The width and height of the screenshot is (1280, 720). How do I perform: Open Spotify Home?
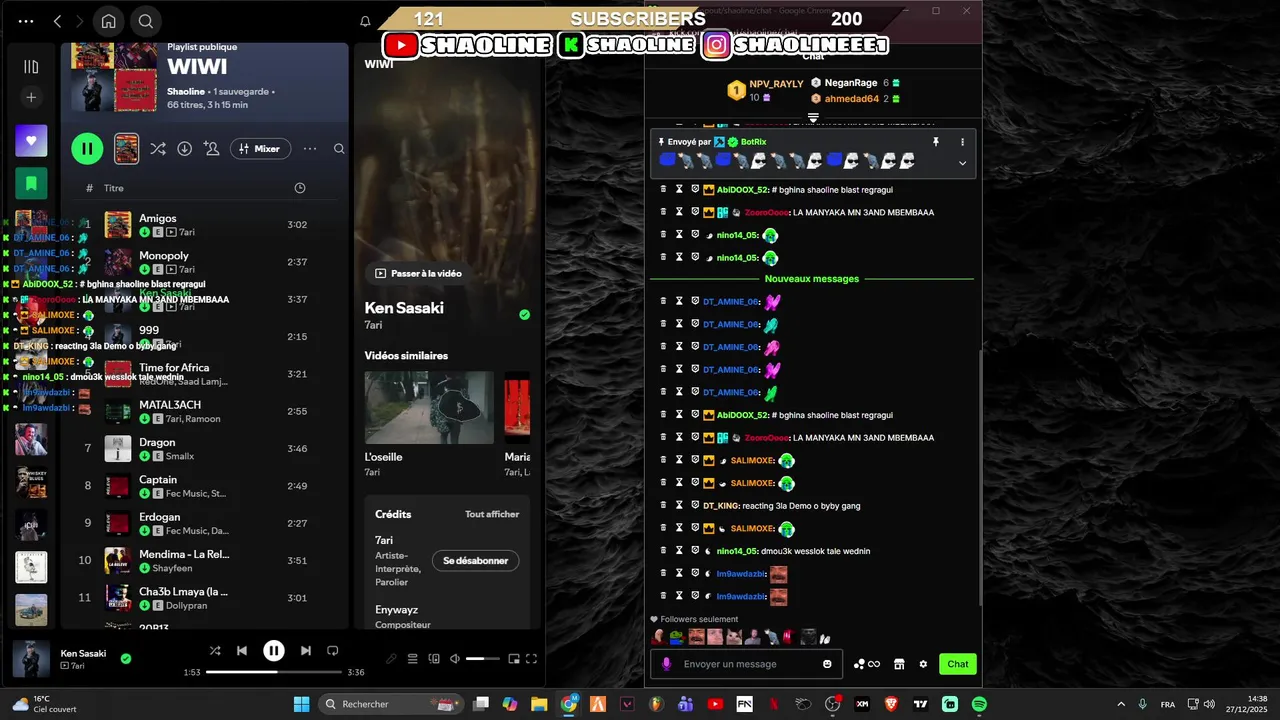point(108,21)
